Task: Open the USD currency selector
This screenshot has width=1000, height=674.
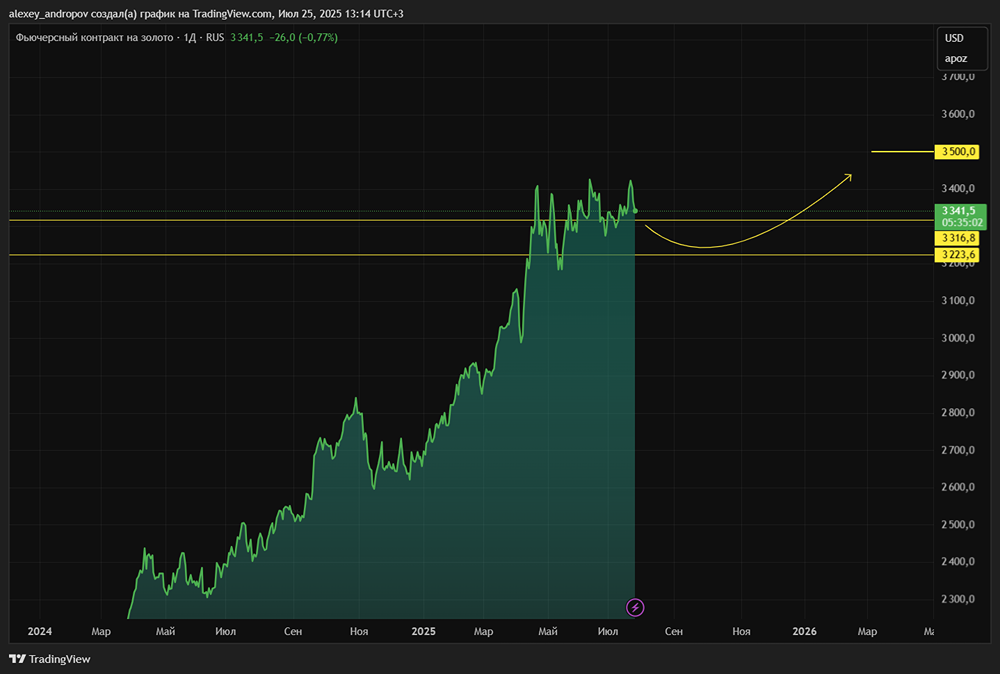Action: (954, 38)
